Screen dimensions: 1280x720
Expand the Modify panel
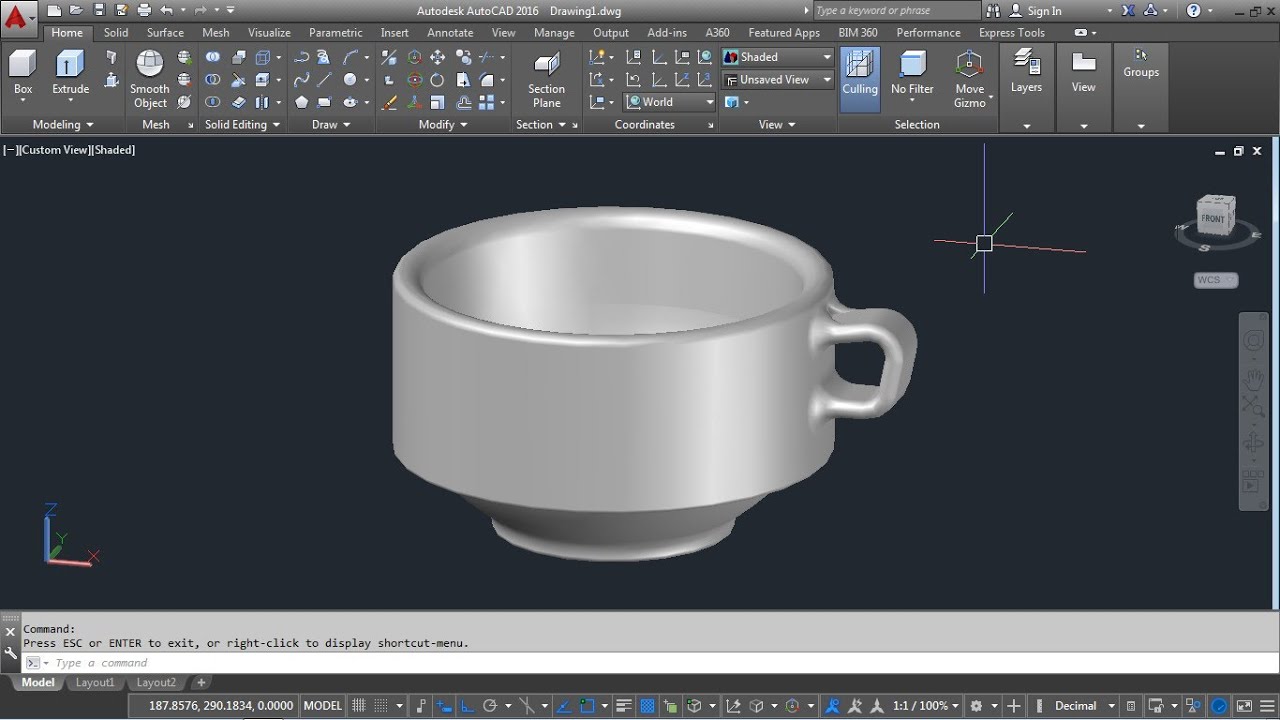click(x=442, y=125)
